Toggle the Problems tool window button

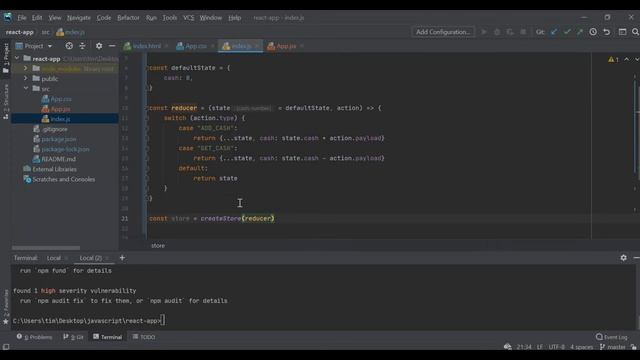(x=34, y=337)
